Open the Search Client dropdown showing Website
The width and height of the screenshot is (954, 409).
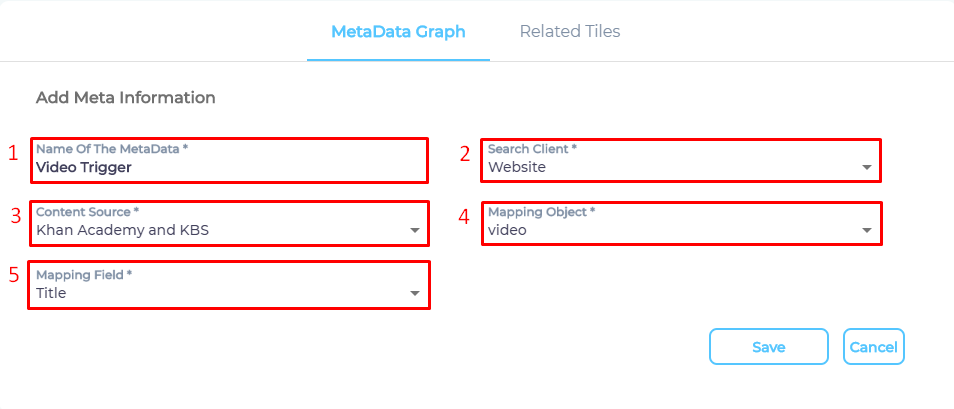[670, 167]
